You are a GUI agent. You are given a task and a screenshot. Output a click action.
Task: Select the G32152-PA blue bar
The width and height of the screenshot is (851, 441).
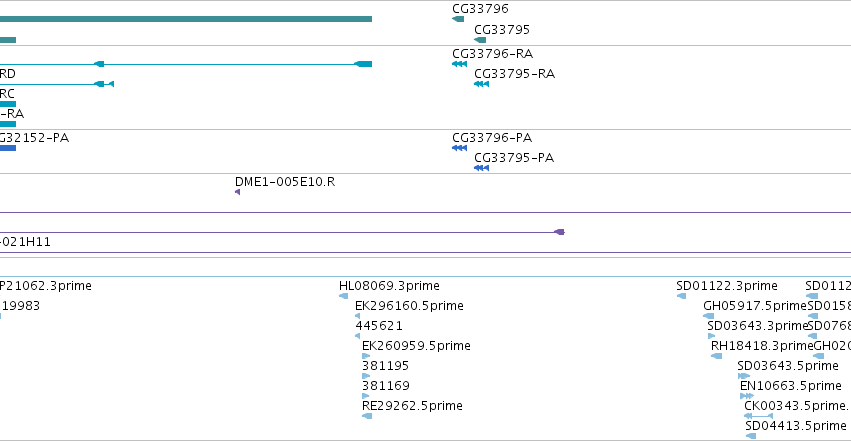click(x=8, y=148)
